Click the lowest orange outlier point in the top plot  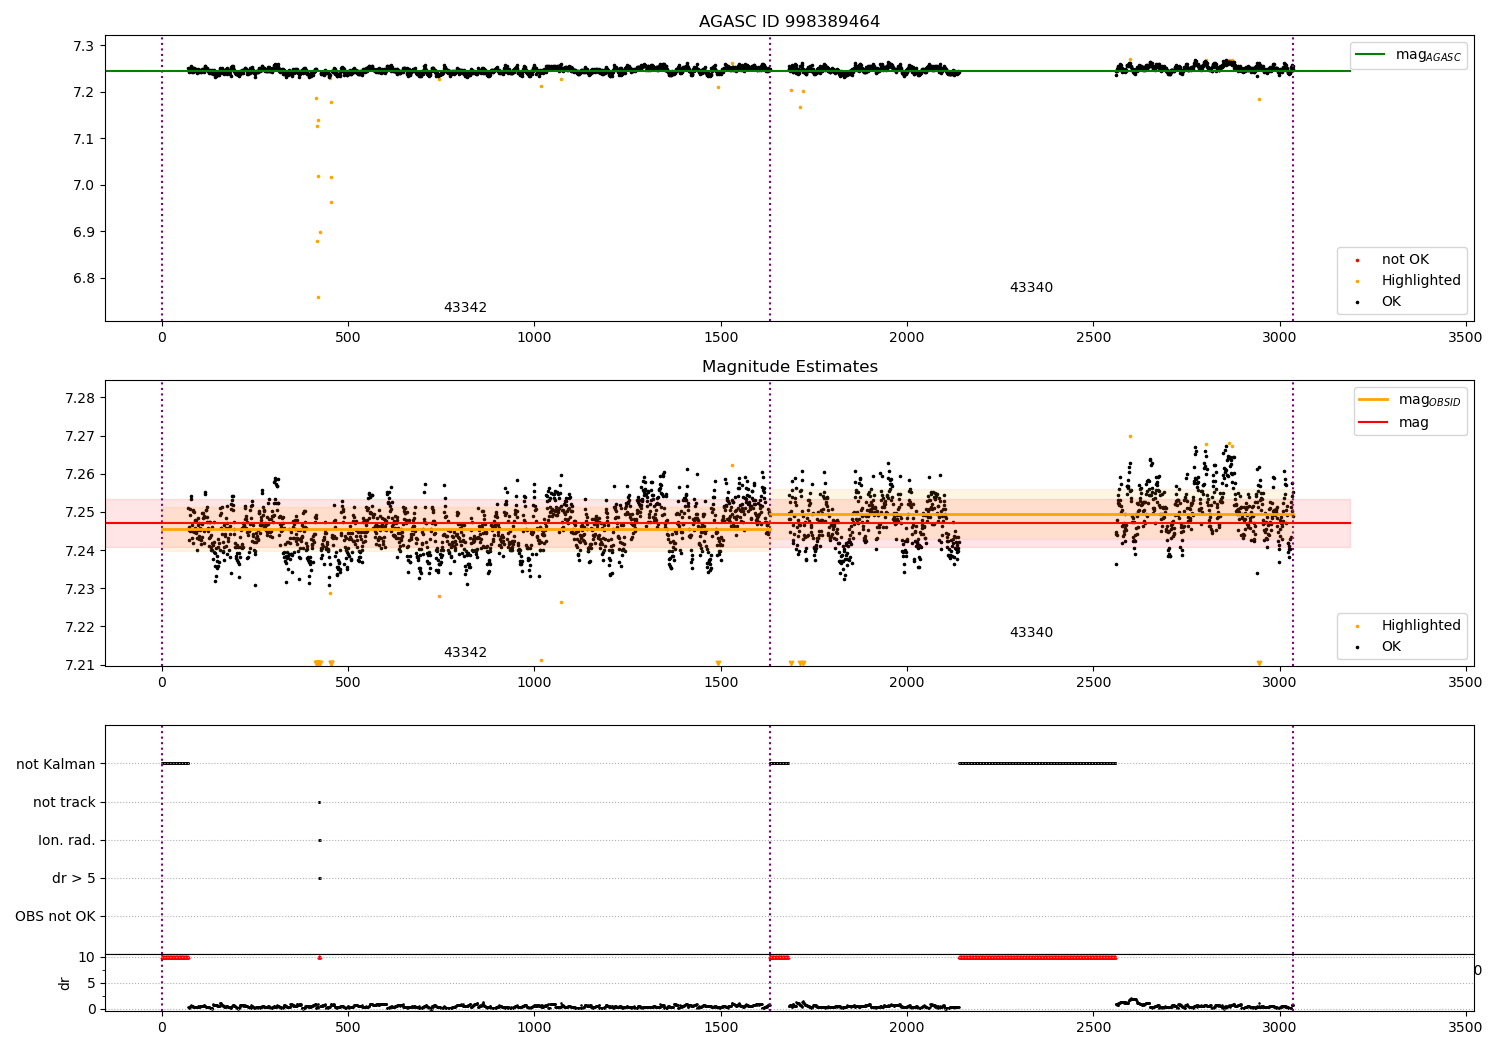[318, 297]
